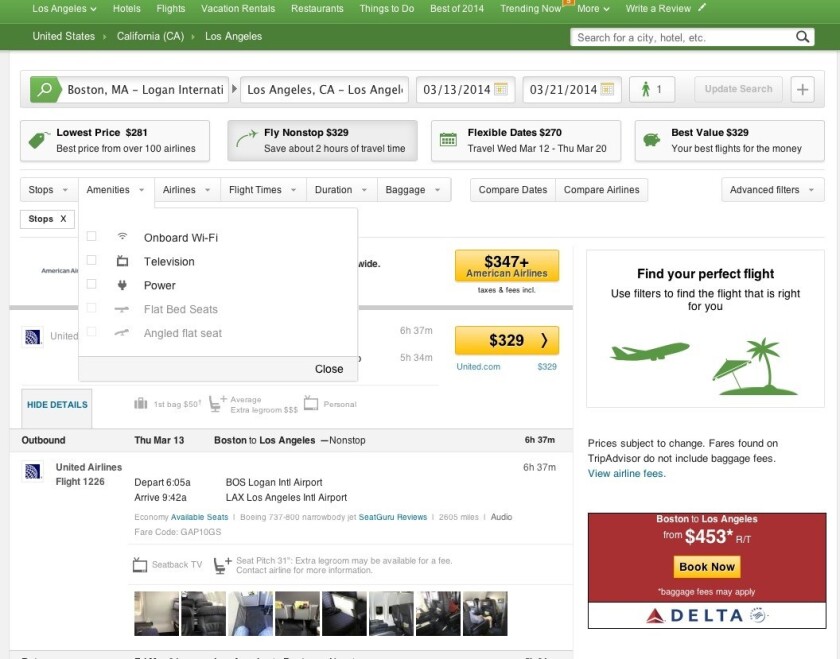Collapse the Amenities dropdown

[116, 190]
